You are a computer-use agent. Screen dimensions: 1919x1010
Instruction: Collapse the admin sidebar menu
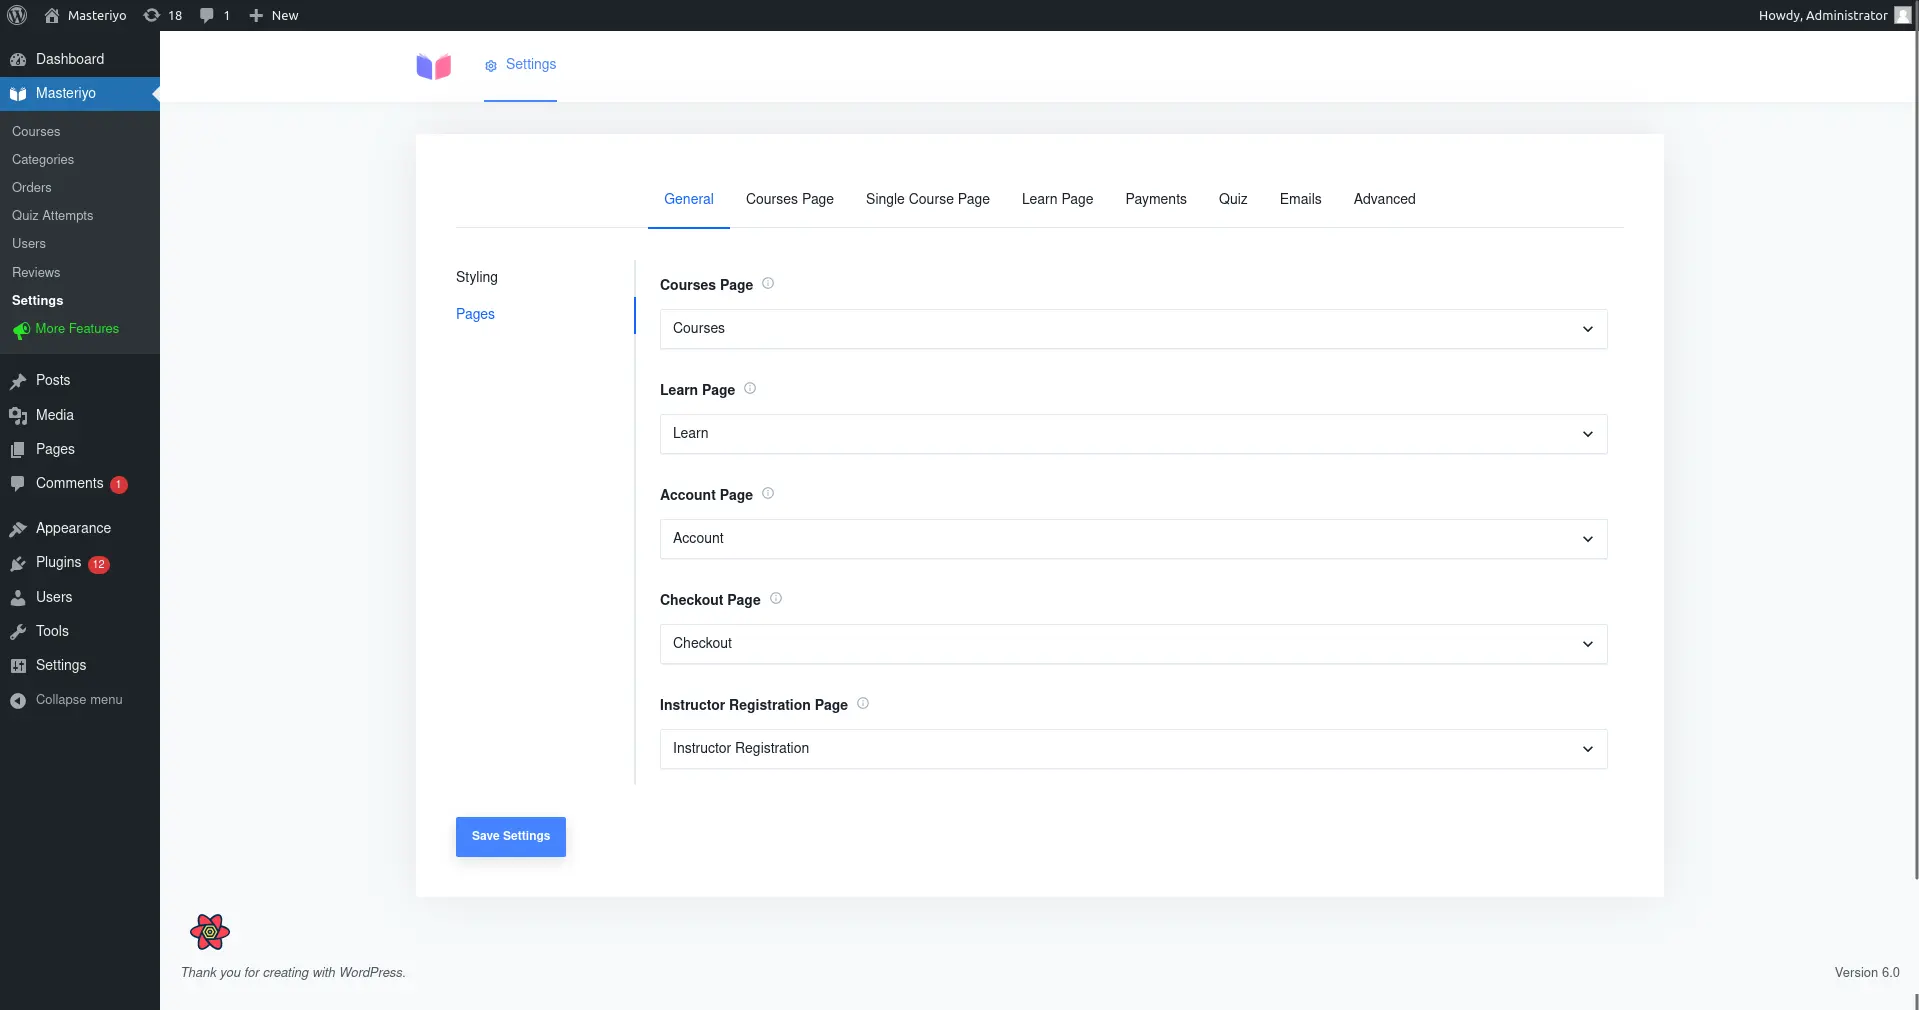tap(80, 700)
